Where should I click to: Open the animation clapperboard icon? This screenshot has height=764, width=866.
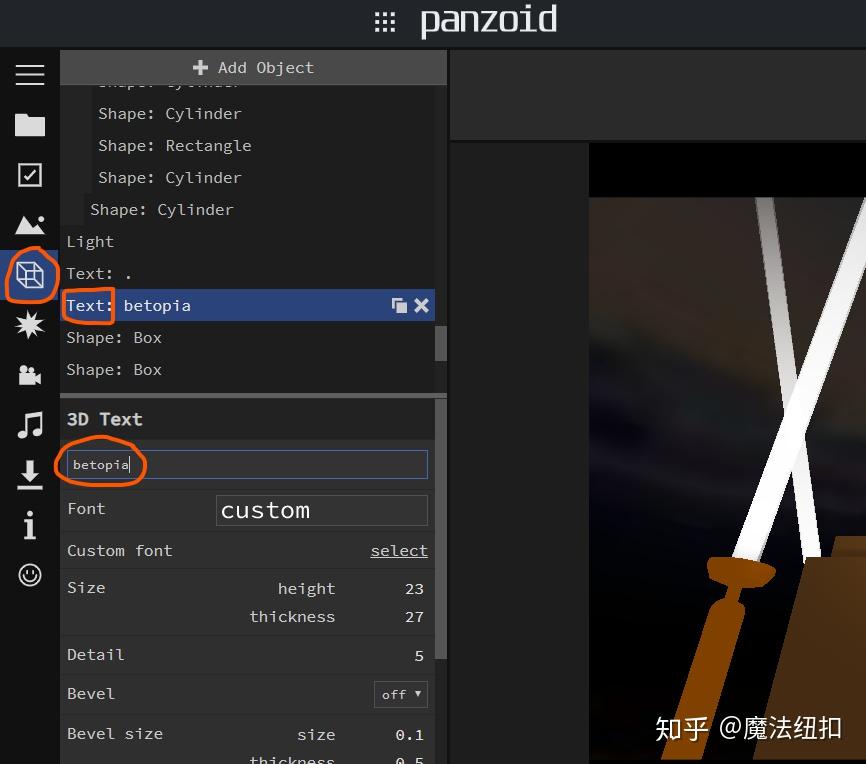tap(30, 375)
